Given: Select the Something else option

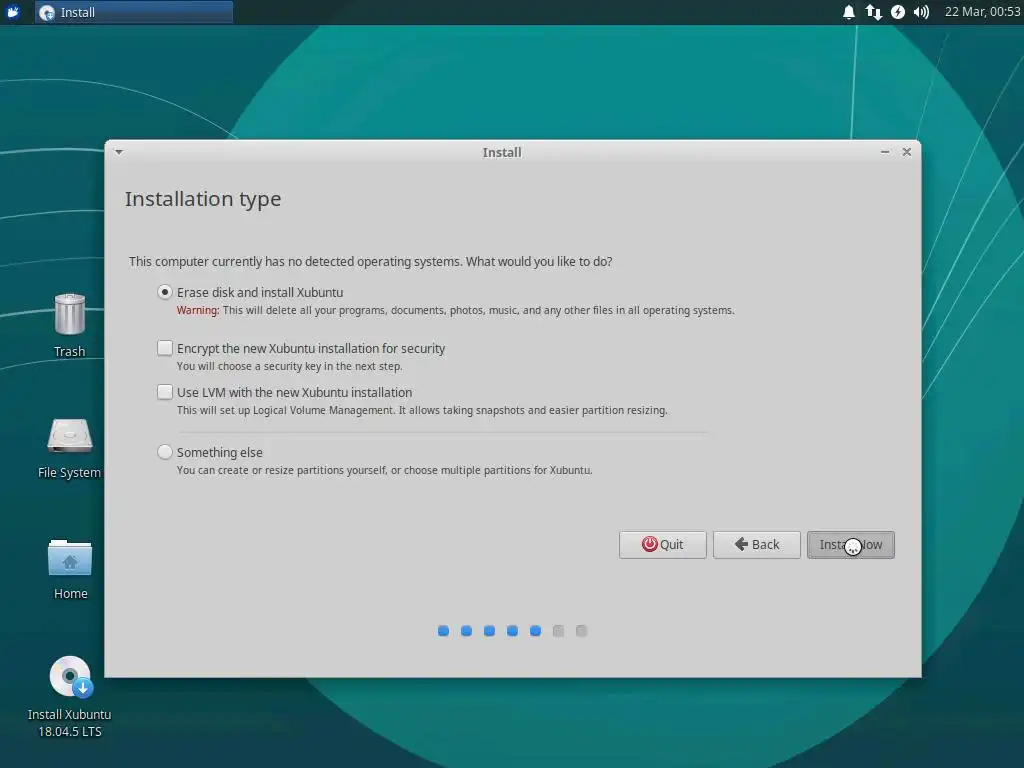Looking at the screenshot, I should pos(165,452).
